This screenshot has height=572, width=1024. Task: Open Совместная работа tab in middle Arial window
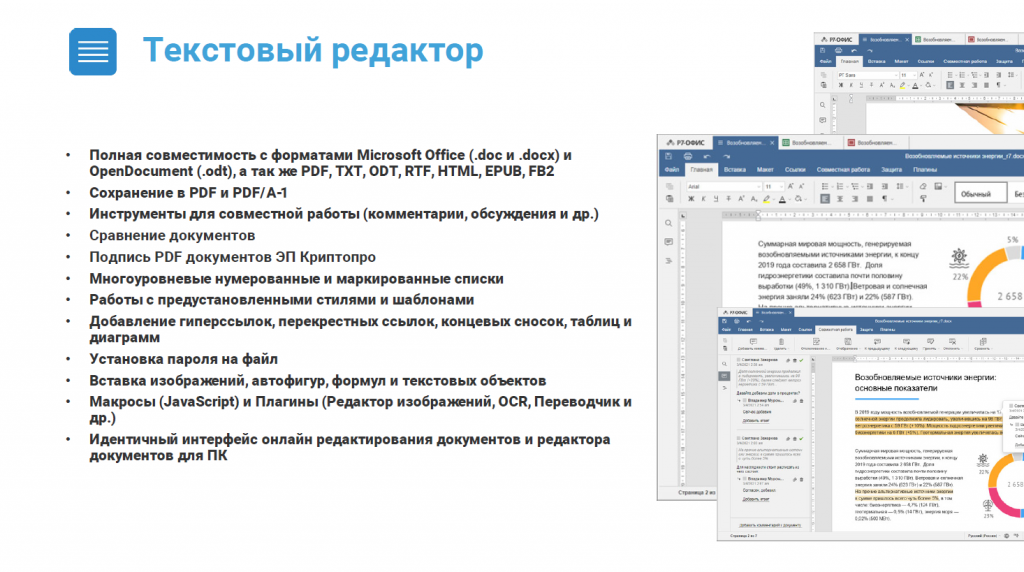[x=843, y=170]
